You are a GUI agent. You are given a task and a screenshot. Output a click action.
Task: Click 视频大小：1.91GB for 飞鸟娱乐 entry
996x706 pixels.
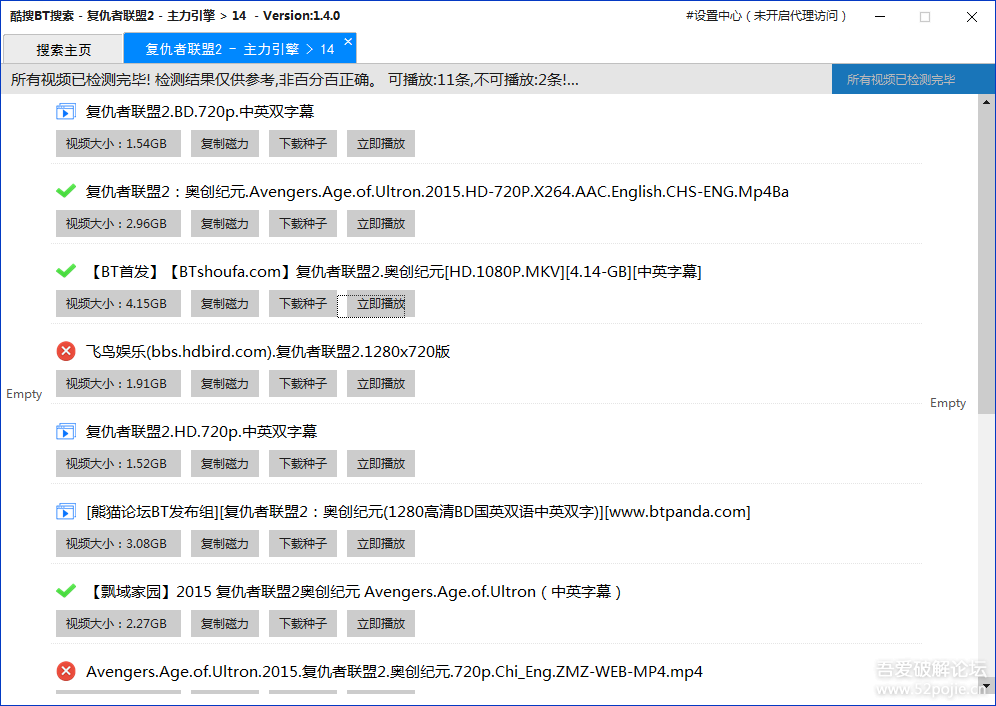coord(118,384)
